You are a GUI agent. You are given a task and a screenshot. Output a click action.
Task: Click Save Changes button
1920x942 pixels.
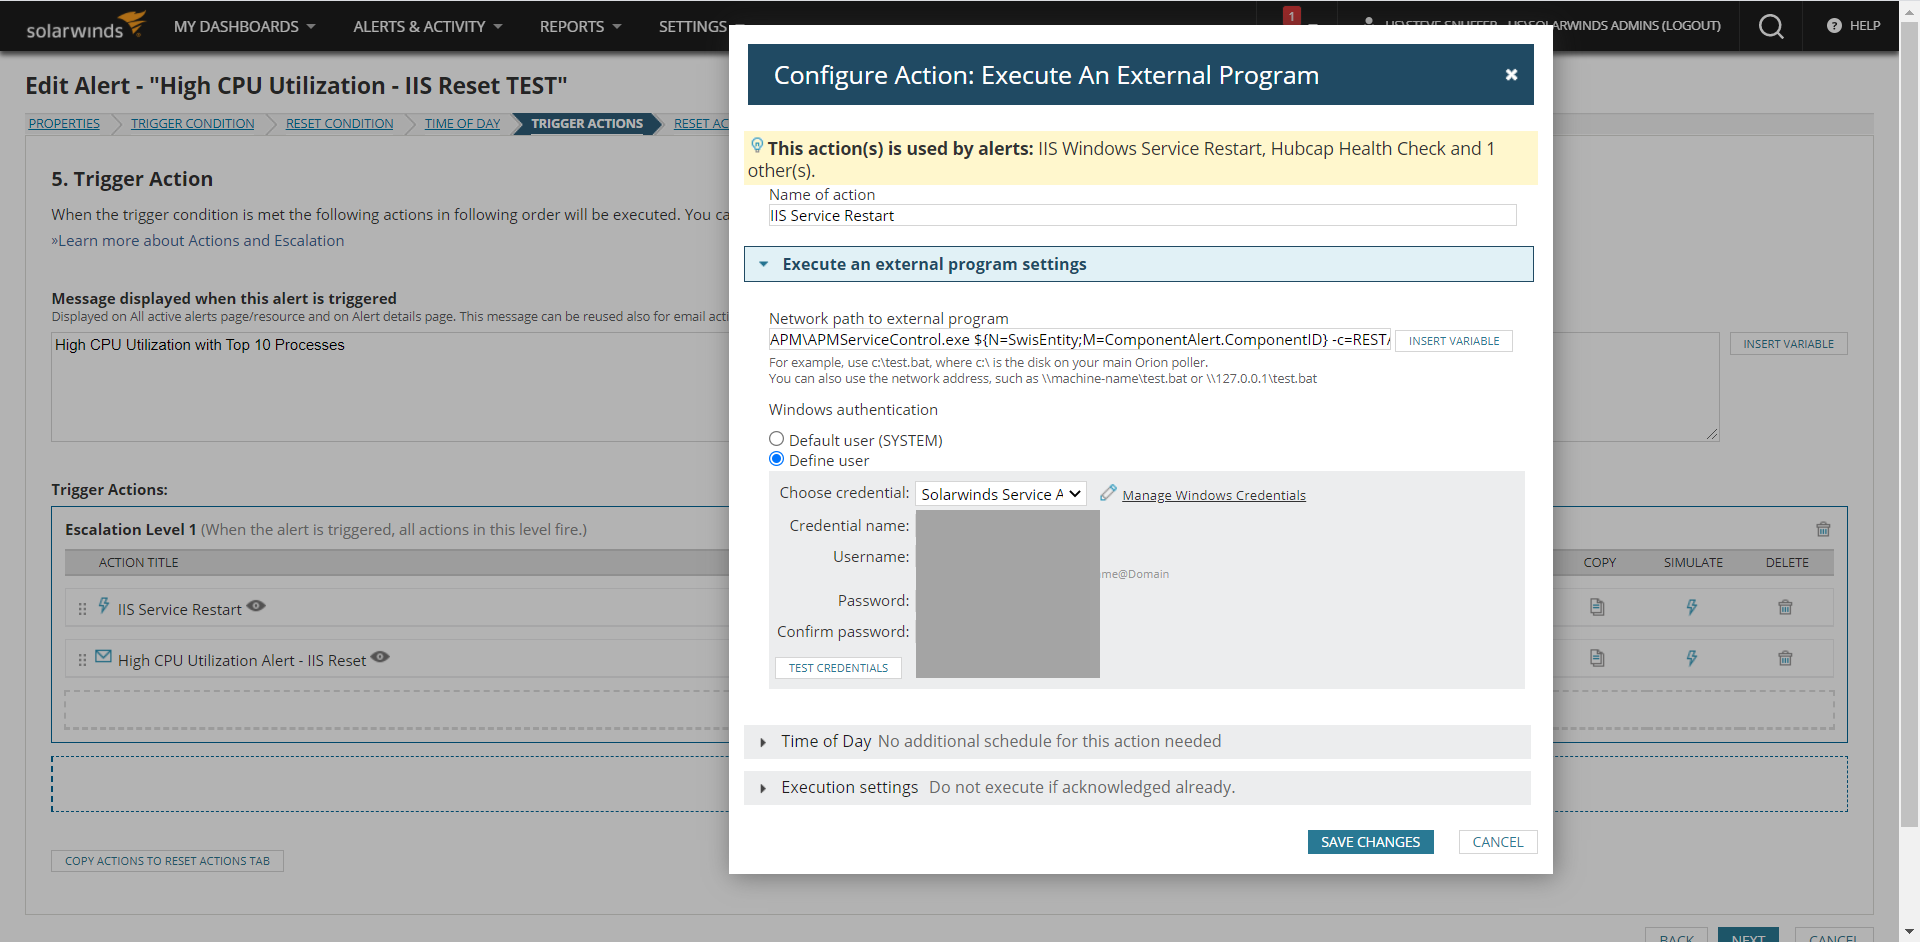pos(1370,842)
